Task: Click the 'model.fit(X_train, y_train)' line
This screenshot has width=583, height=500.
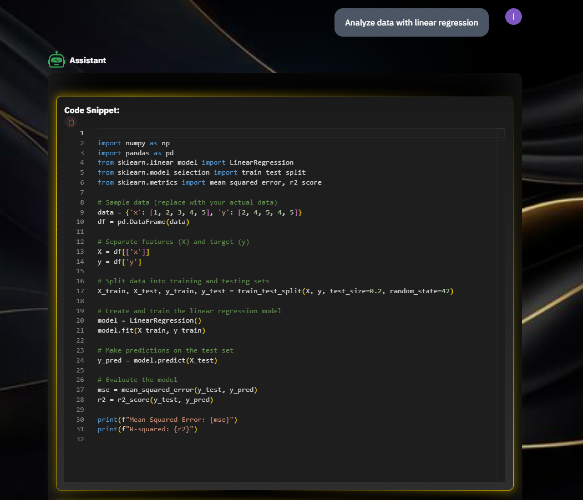Action: [x=151, y=330]
